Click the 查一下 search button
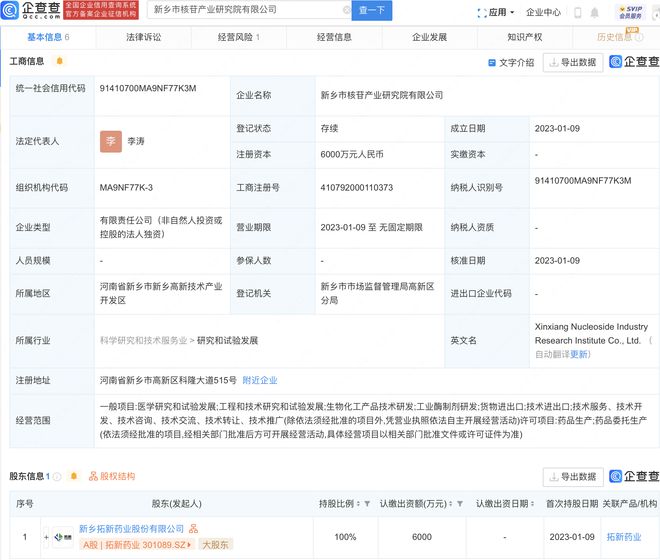Image resolution: width=660 pixels, height=560 pixels. 372,10
